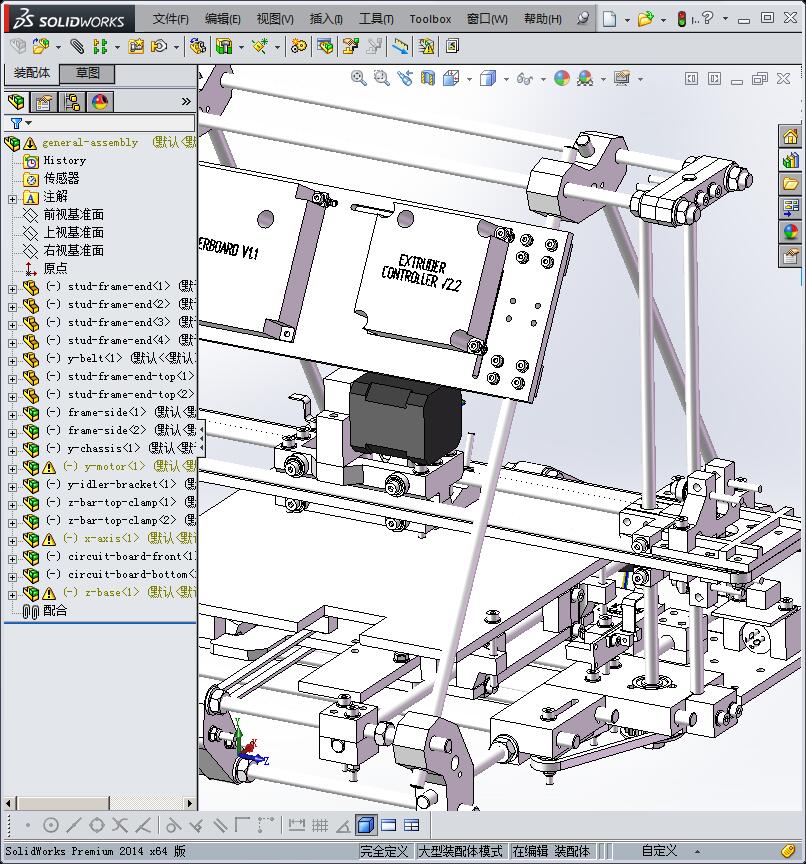This screenshot has height=864, width=806.
Task: Toggle the grid display icon in sketch toolbar
Action: click(319, 825)
